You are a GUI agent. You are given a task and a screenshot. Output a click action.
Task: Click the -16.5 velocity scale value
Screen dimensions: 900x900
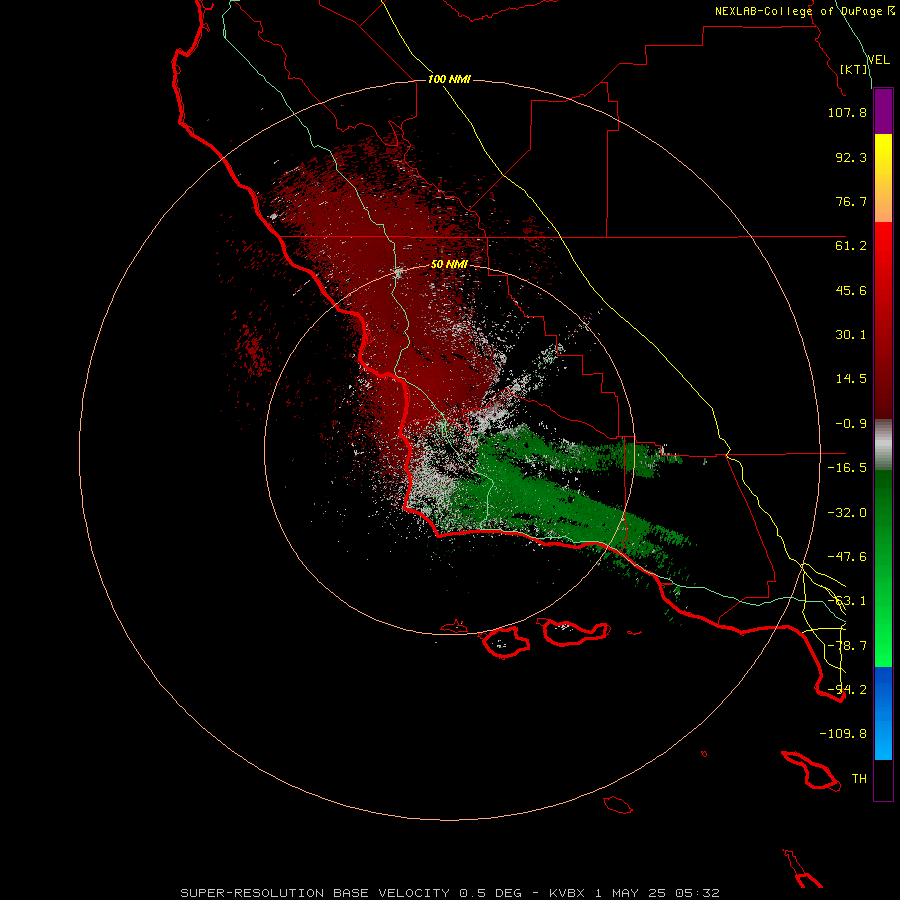(847, 468)
